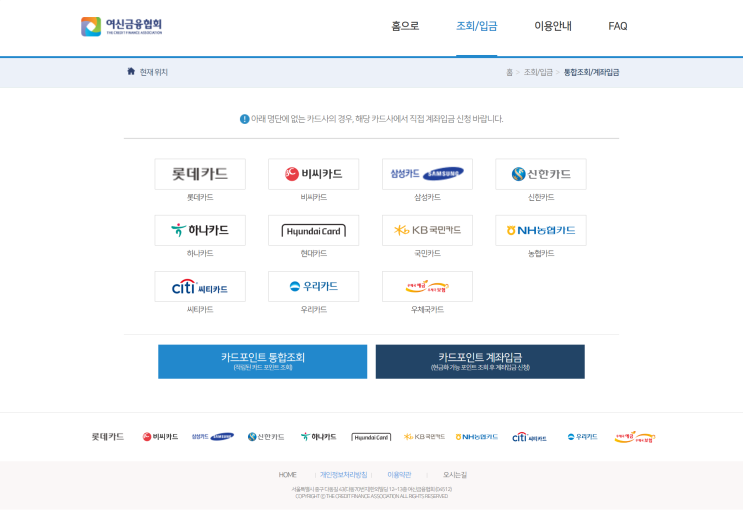Select the NH농협카드 logo card in grid
743x510 pixels.
(x=541, y=230)
